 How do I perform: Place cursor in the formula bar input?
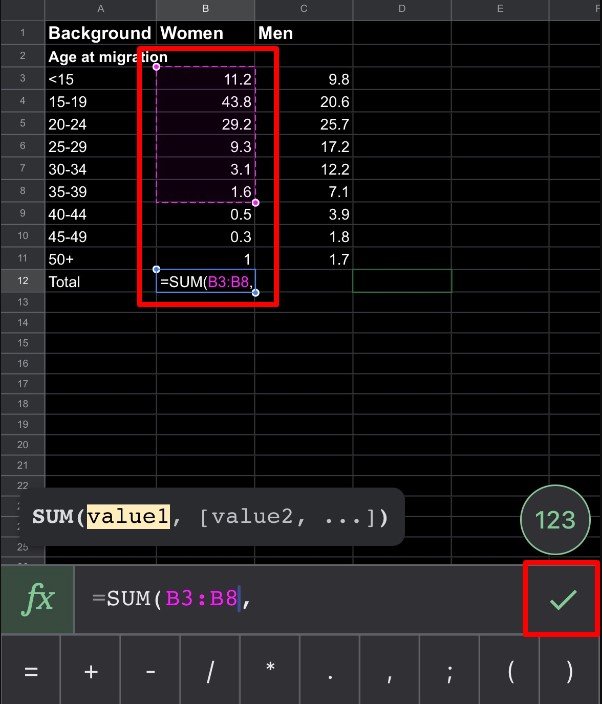(299, 599)
